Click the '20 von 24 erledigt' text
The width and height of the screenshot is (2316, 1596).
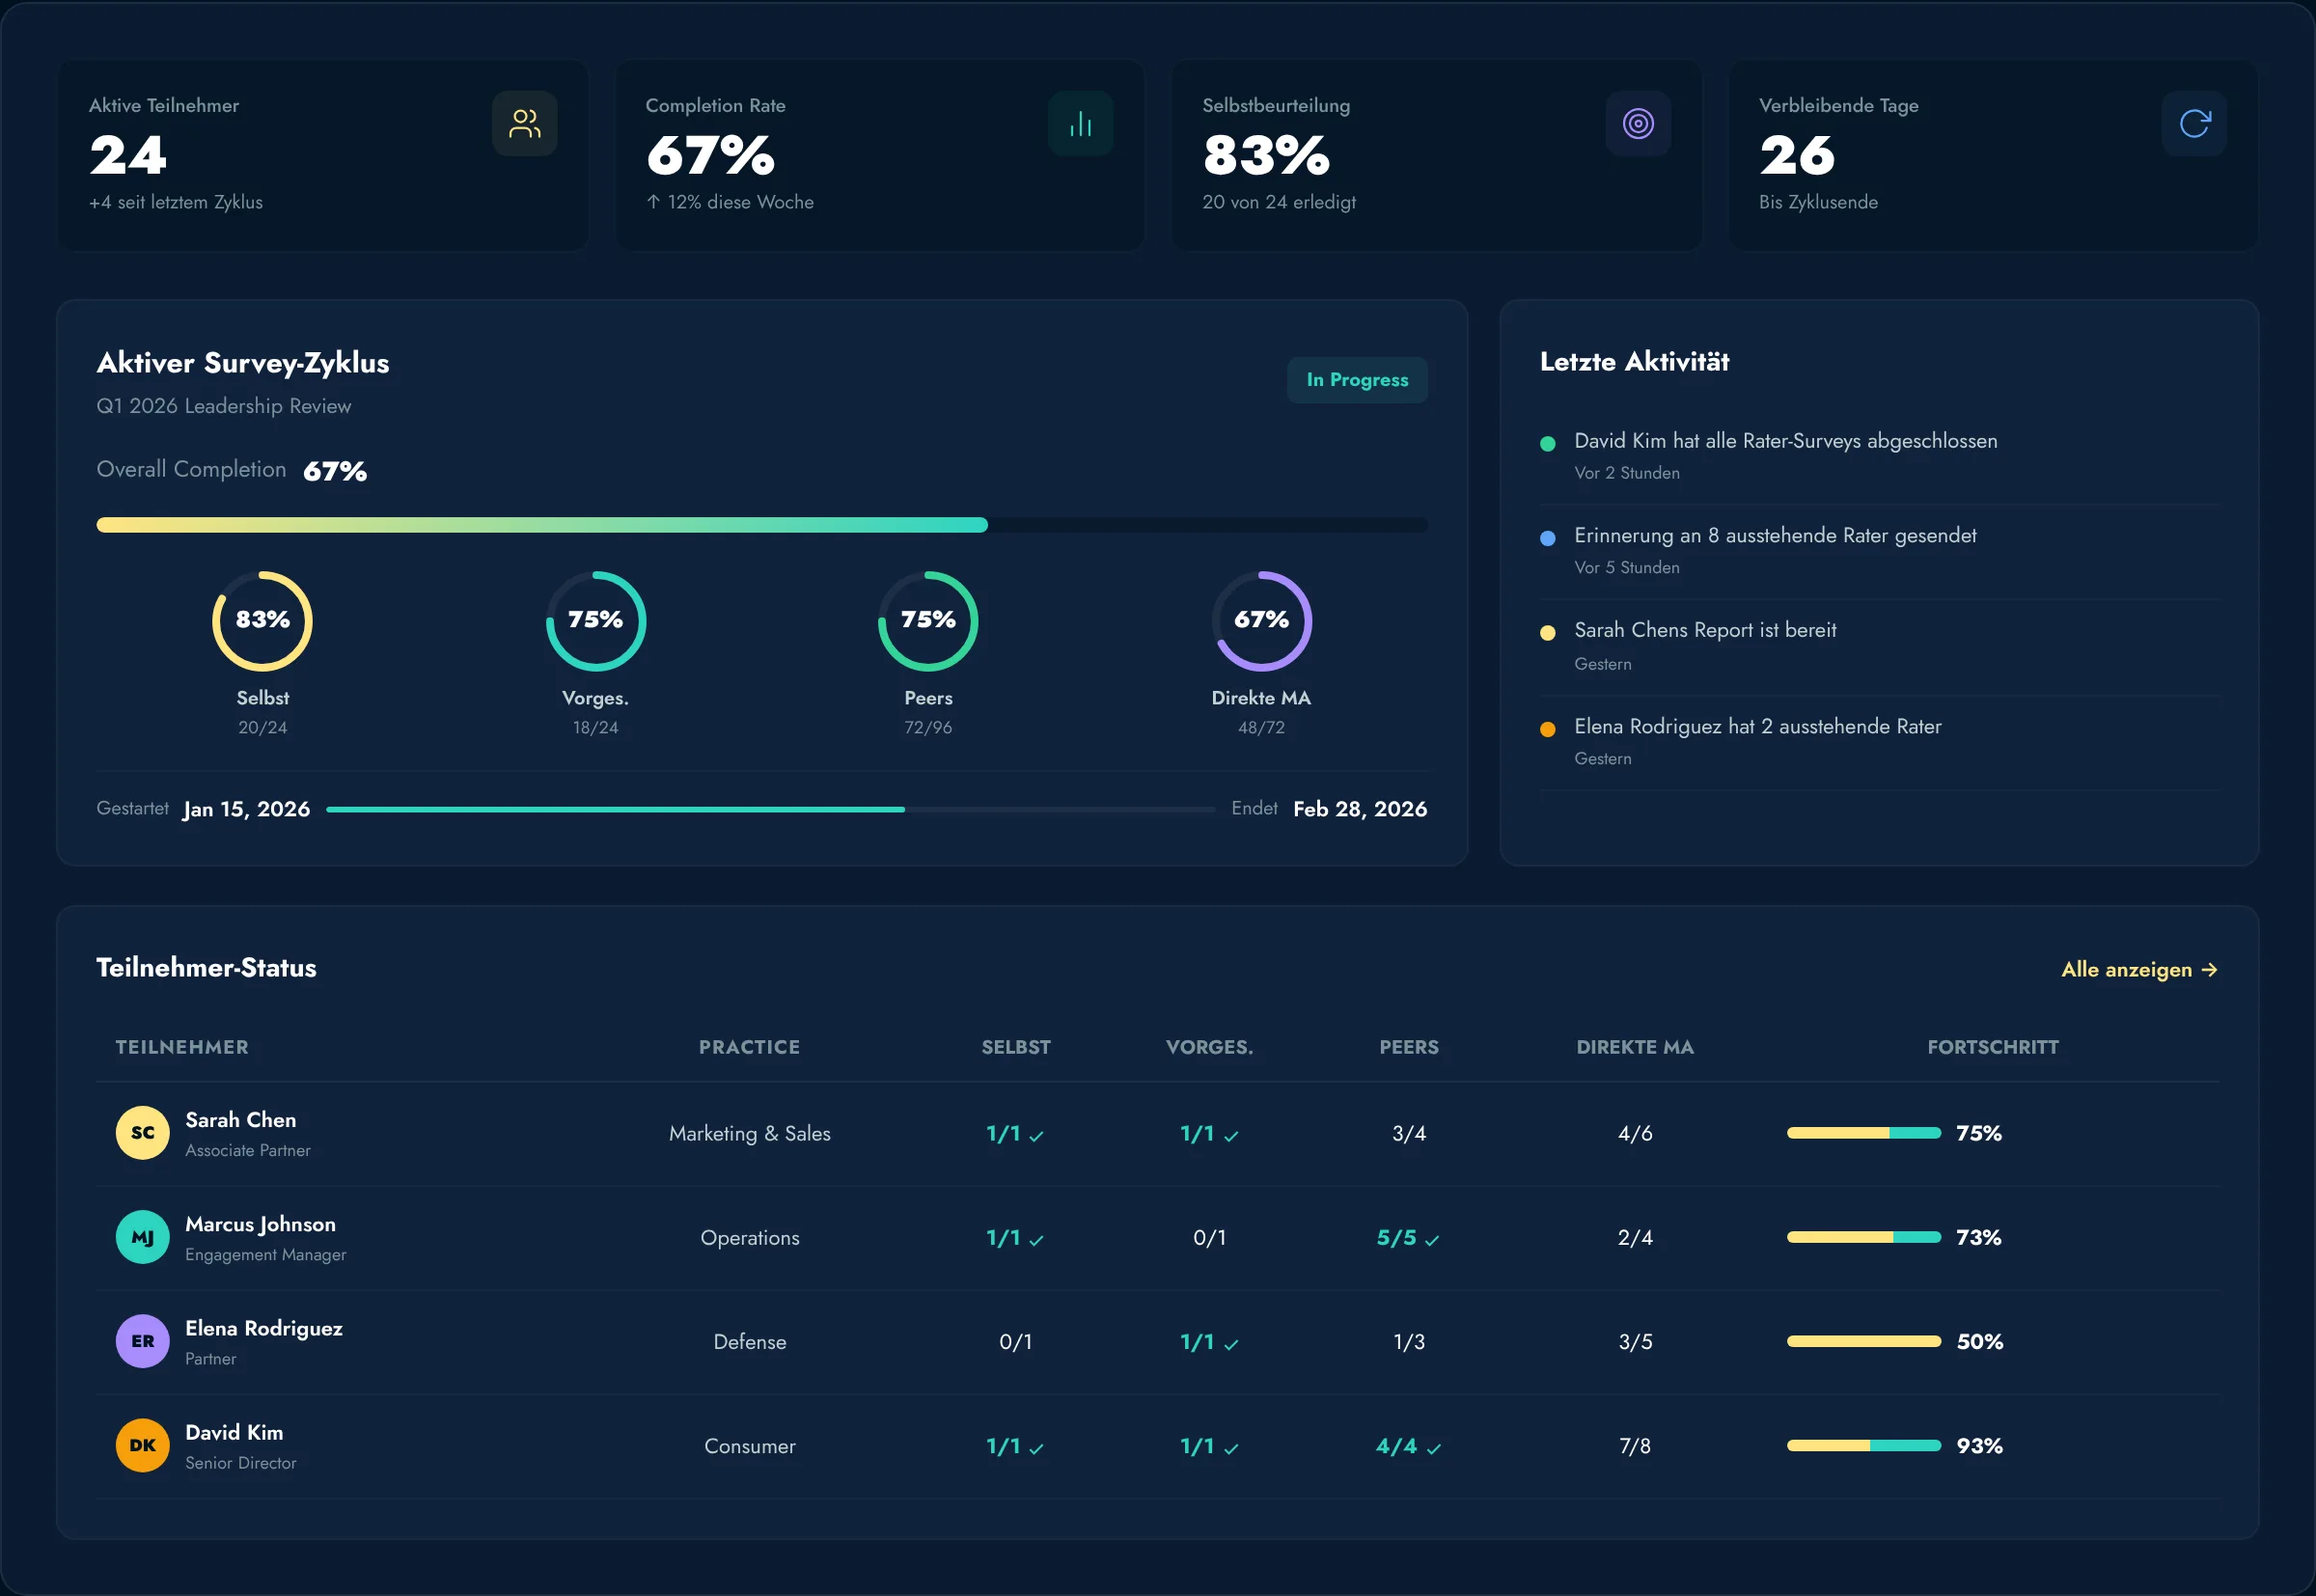point(1279,202)
